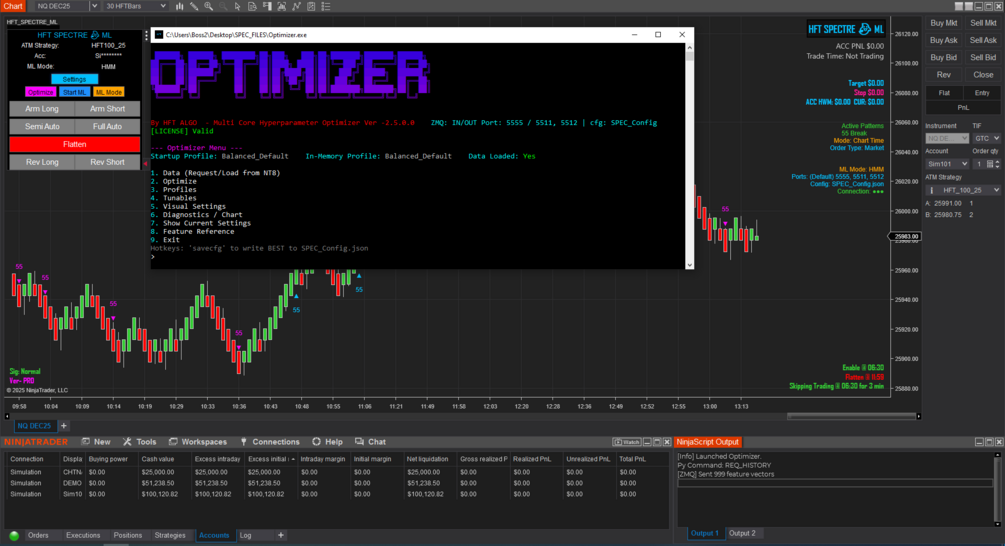The height and width of the screenshot is (546, 1005).
Task: Toggle the Chart Trader icon in chart toolbar
Action: [267, 6]
